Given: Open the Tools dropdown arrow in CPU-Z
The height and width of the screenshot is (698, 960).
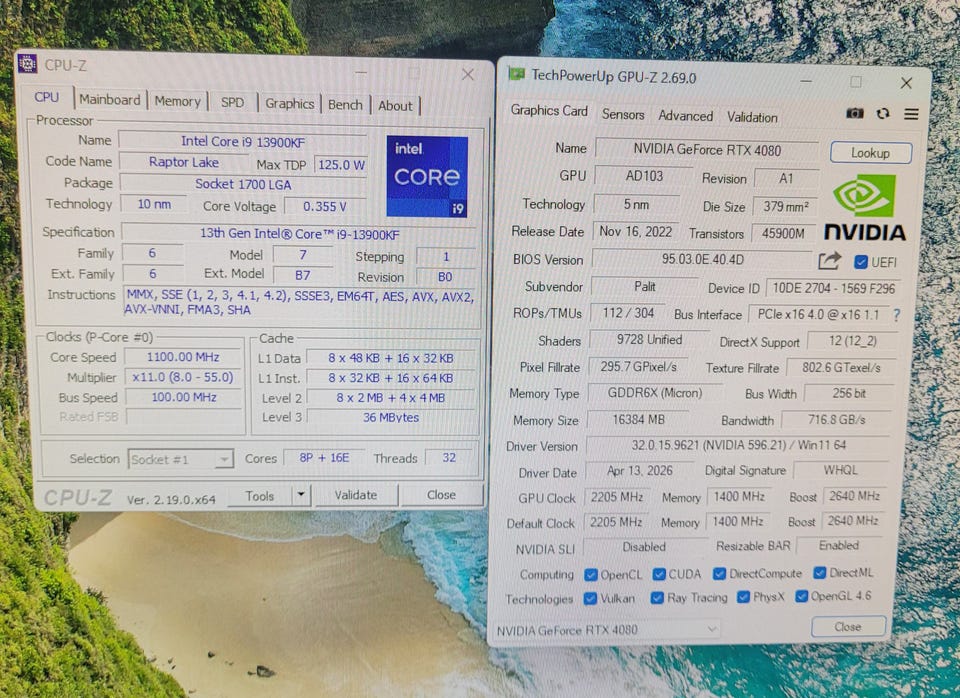Looking at the screenshot, I should (x=301, y=494).
